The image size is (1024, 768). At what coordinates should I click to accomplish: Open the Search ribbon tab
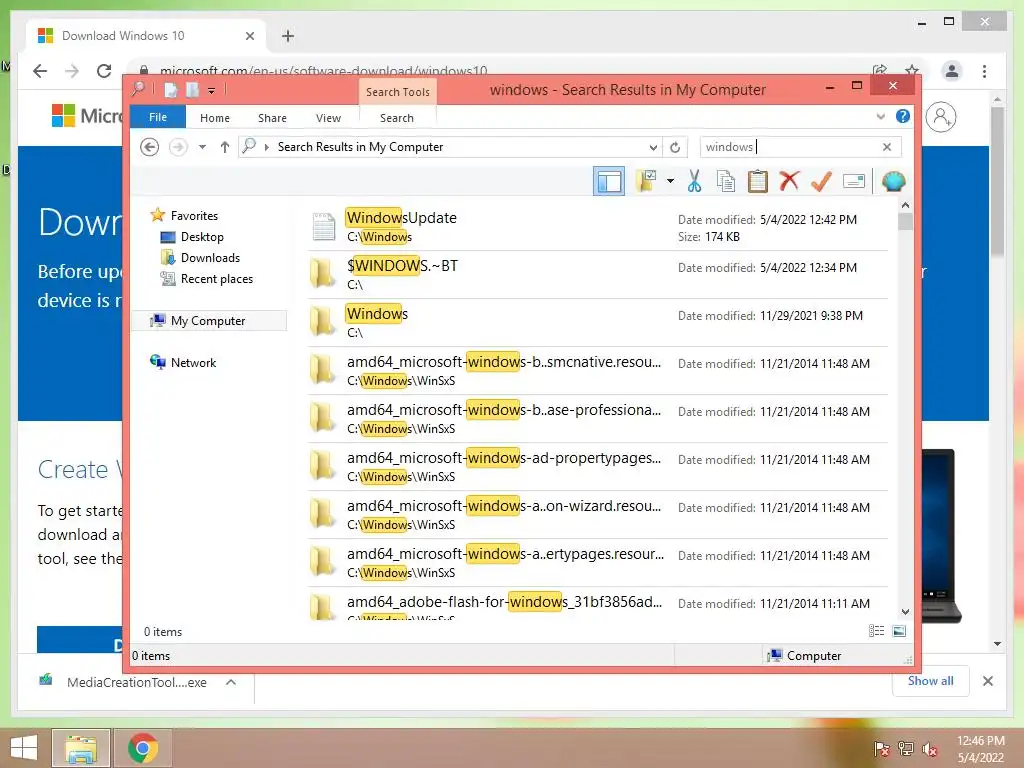(x=397, y=118)
